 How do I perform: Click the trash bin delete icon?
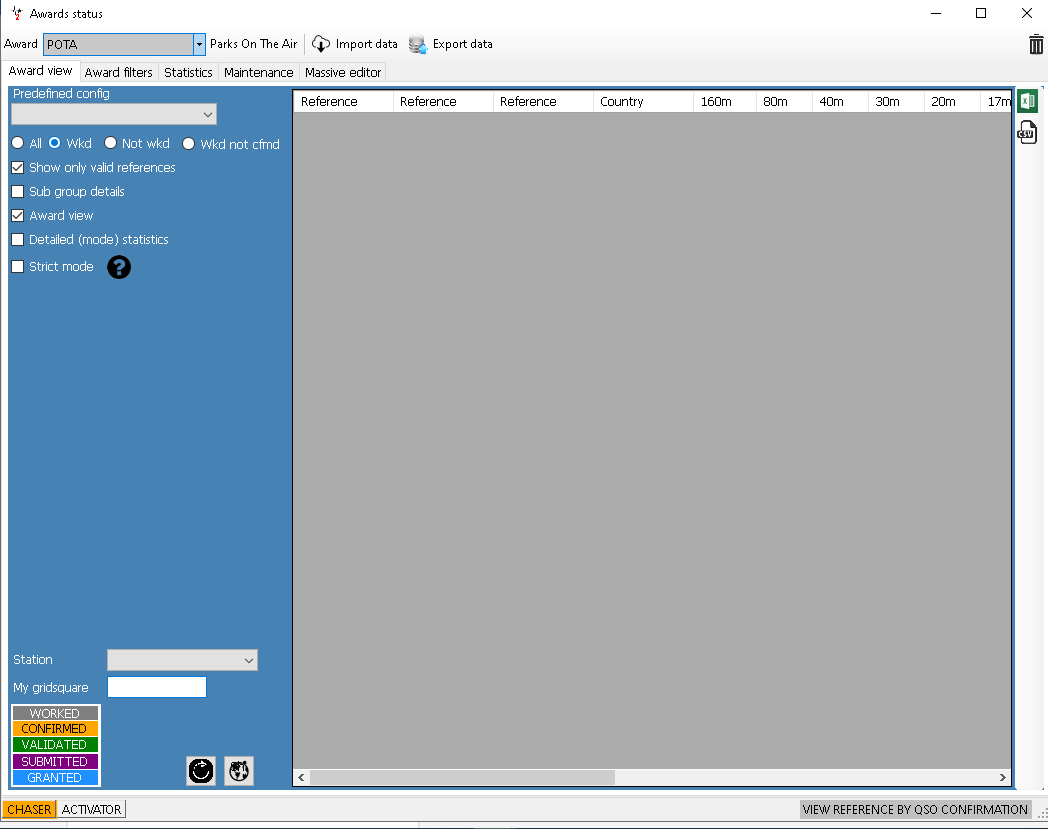click(x=1035, y=44)
